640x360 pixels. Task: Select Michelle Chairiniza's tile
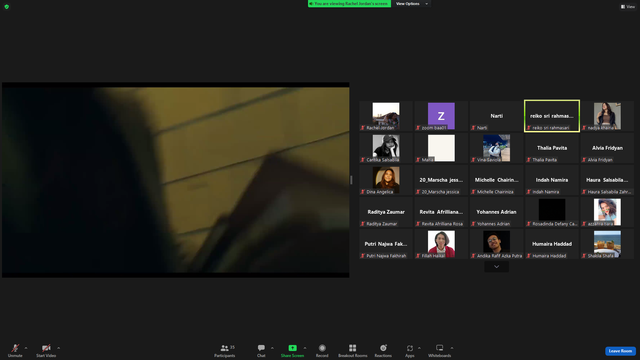coord(496,180)
